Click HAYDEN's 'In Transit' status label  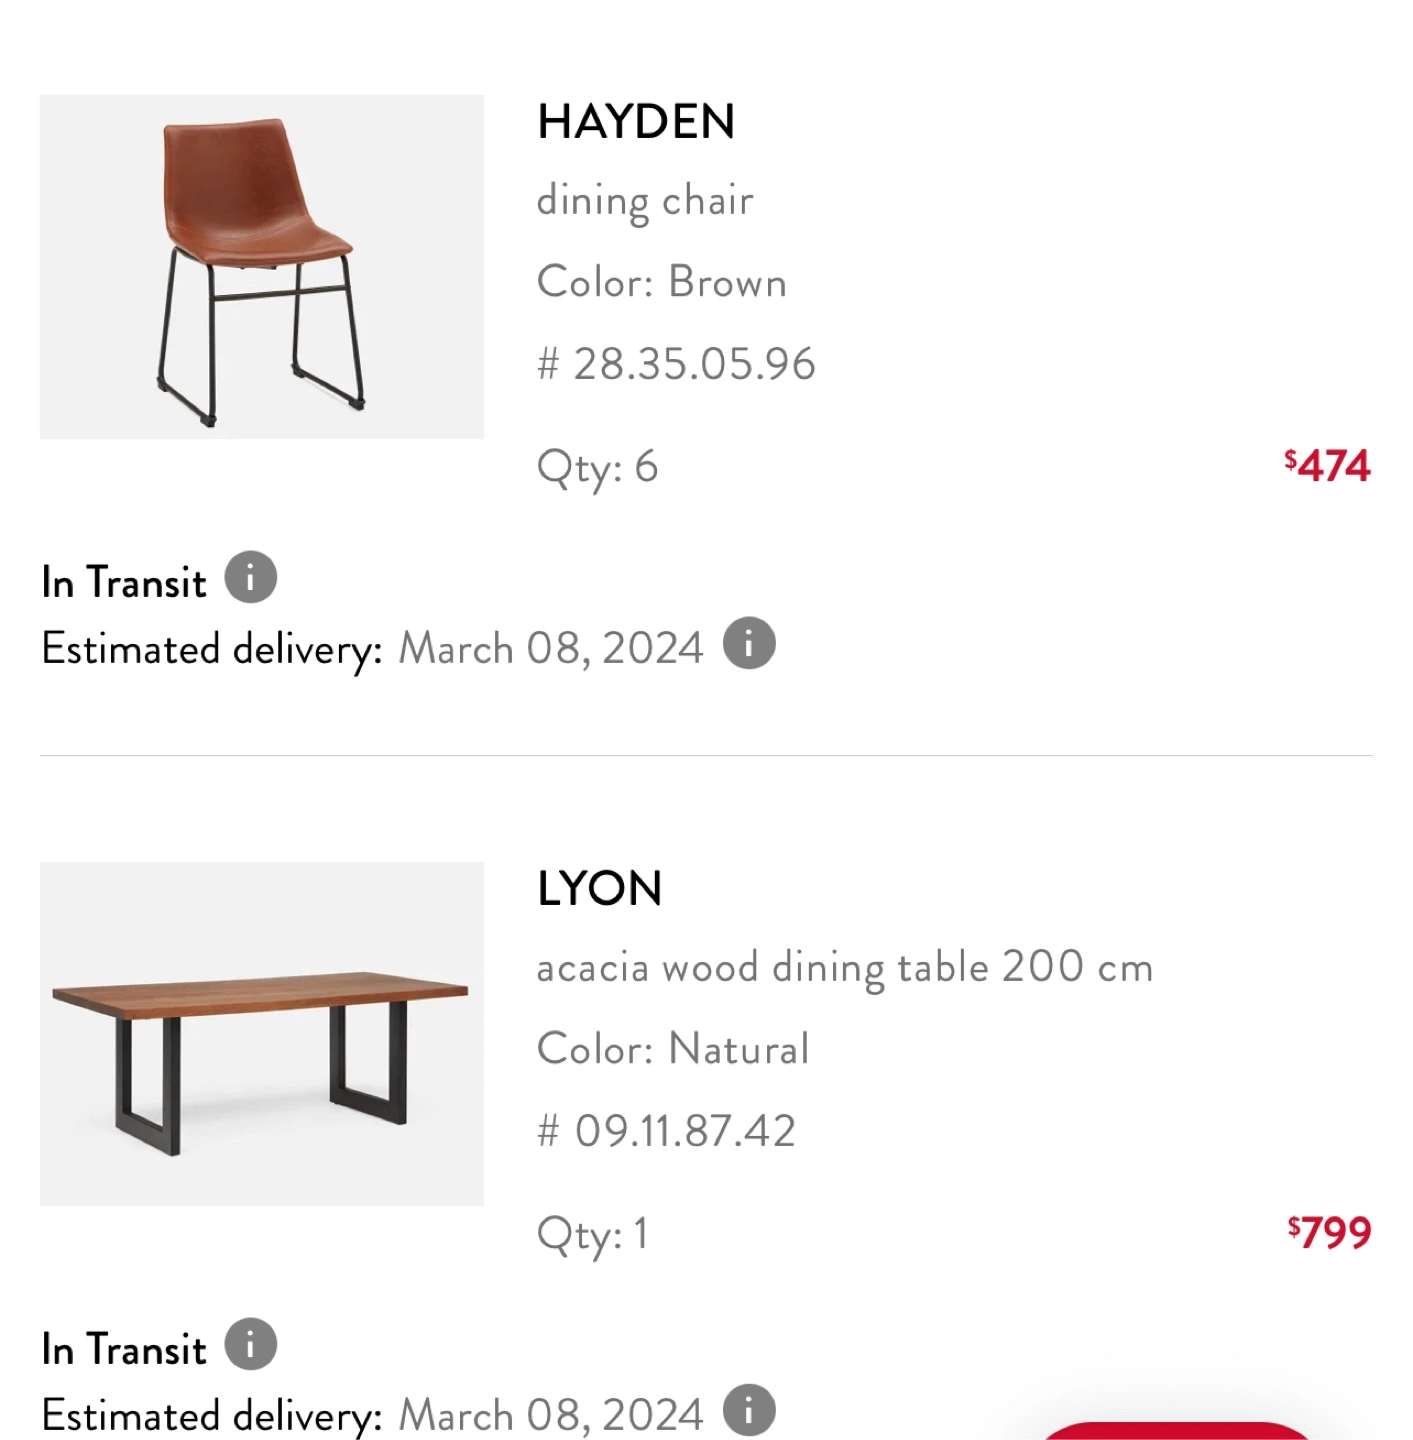click(124, 582)
